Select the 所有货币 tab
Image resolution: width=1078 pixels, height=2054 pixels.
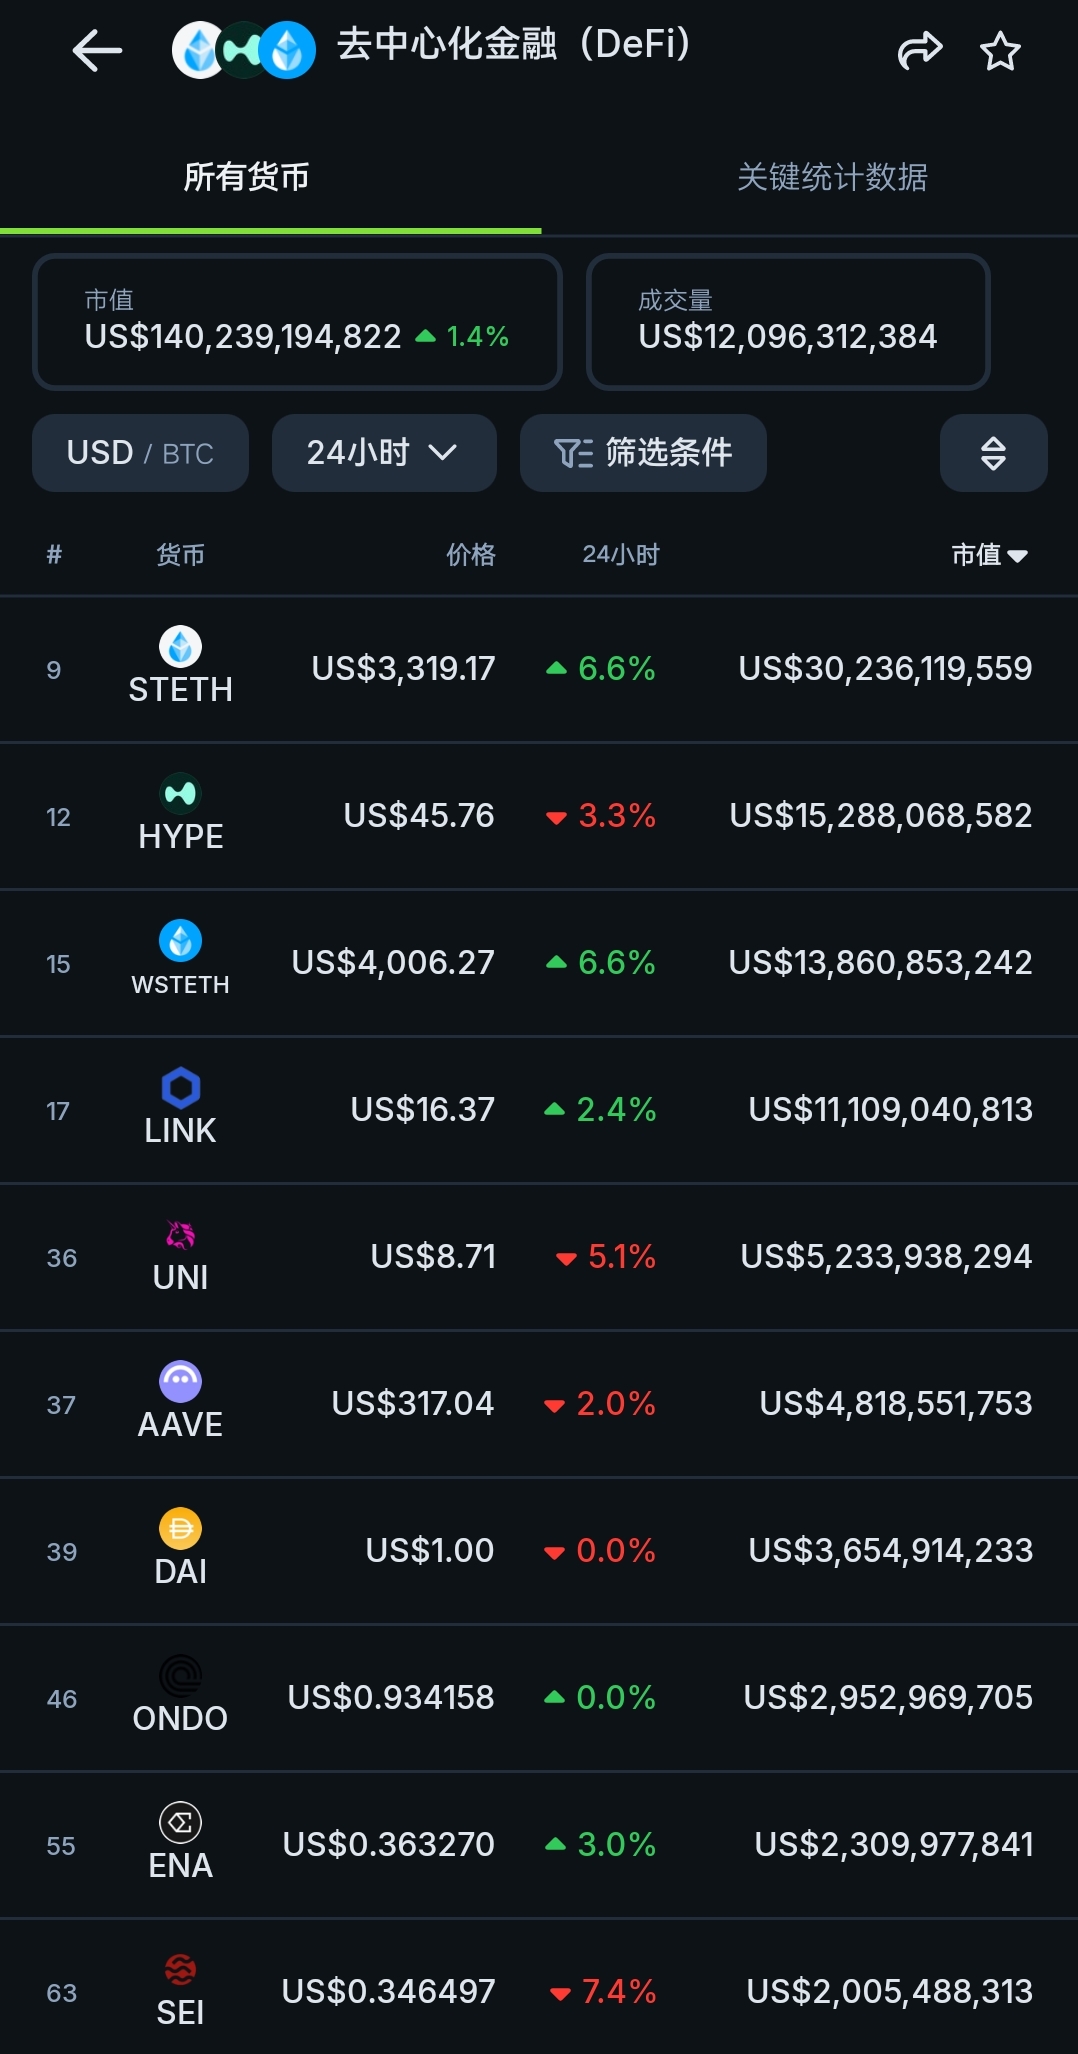[x=246, y=177]
